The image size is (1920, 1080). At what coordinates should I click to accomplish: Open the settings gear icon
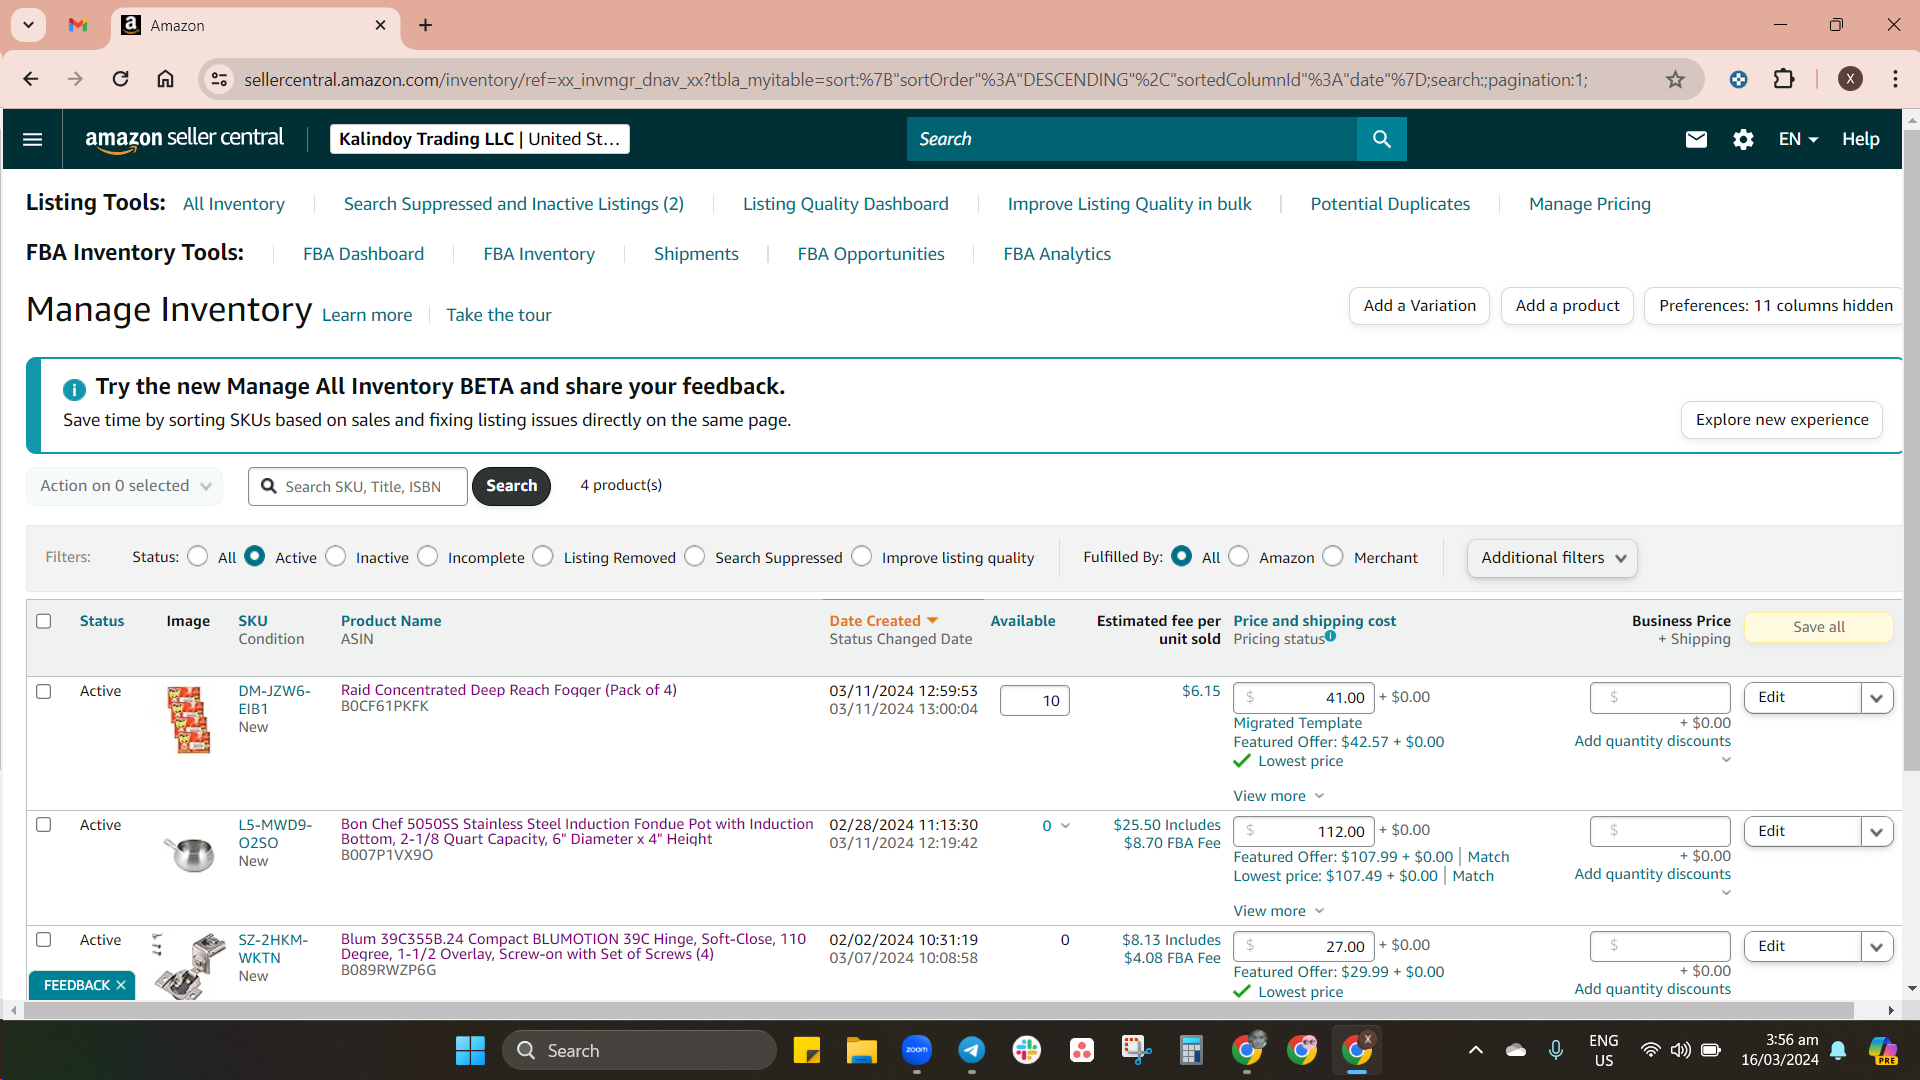tap(1743, 139)
